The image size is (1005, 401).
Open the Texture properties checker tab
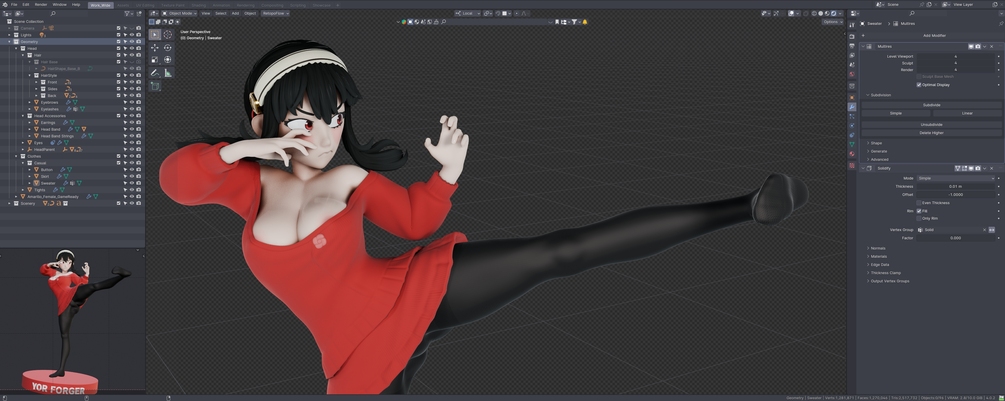point(852,165)
